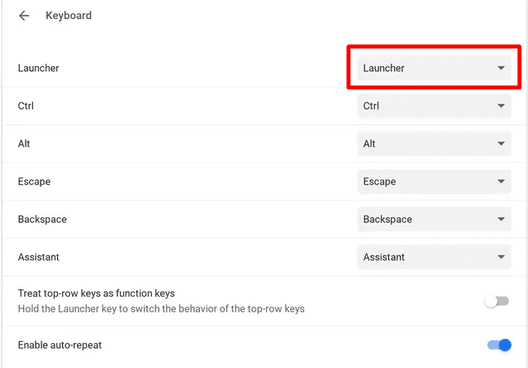The height and width of the screenshot is (368, 528).
Task: Enable treat top-row keys as function keys
Action: point(497,301)
